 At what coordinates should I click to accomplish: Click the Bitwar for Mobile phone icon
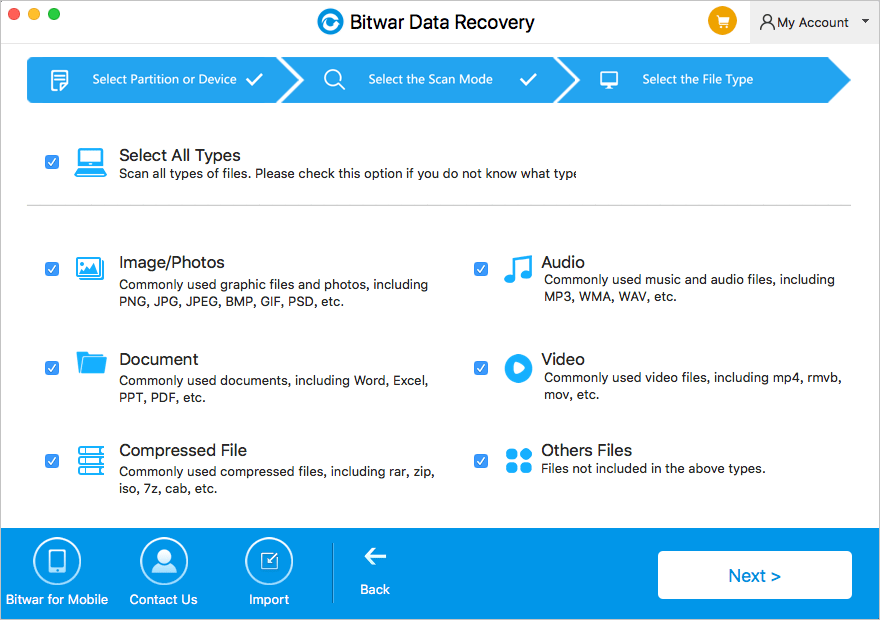pyautogui.click(x=57, y=561)
